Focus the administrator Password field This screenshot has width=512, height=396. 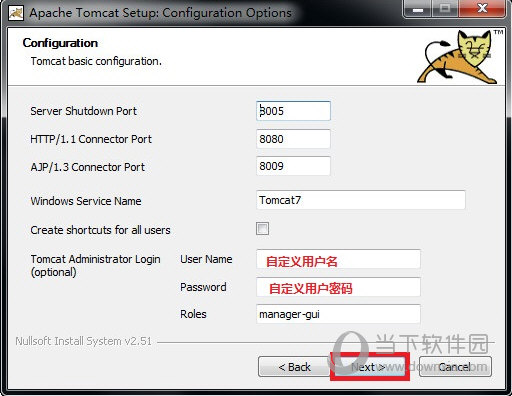point(338,287)
